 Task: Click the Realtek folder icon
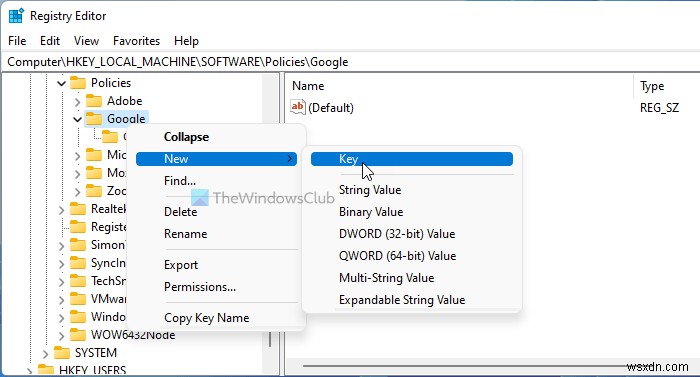pos(78,209)
